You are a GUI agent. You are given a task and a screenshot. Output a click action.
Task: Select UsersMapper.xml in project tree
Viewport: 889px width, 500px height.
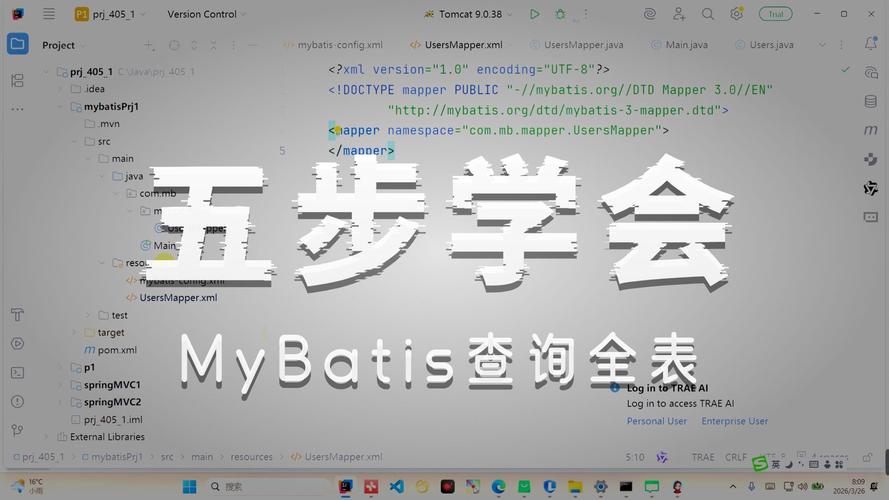(x=171, y=298)
